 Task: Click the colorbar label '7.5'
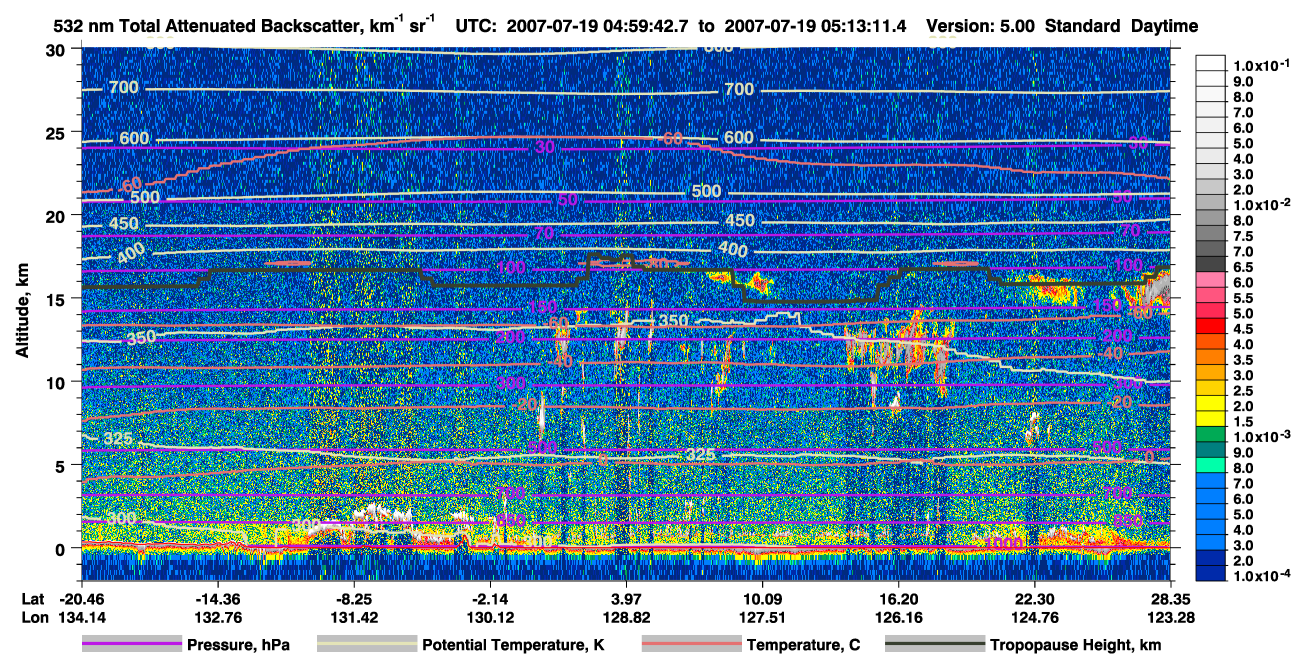pyautogui.click(x=1244, y=235)
